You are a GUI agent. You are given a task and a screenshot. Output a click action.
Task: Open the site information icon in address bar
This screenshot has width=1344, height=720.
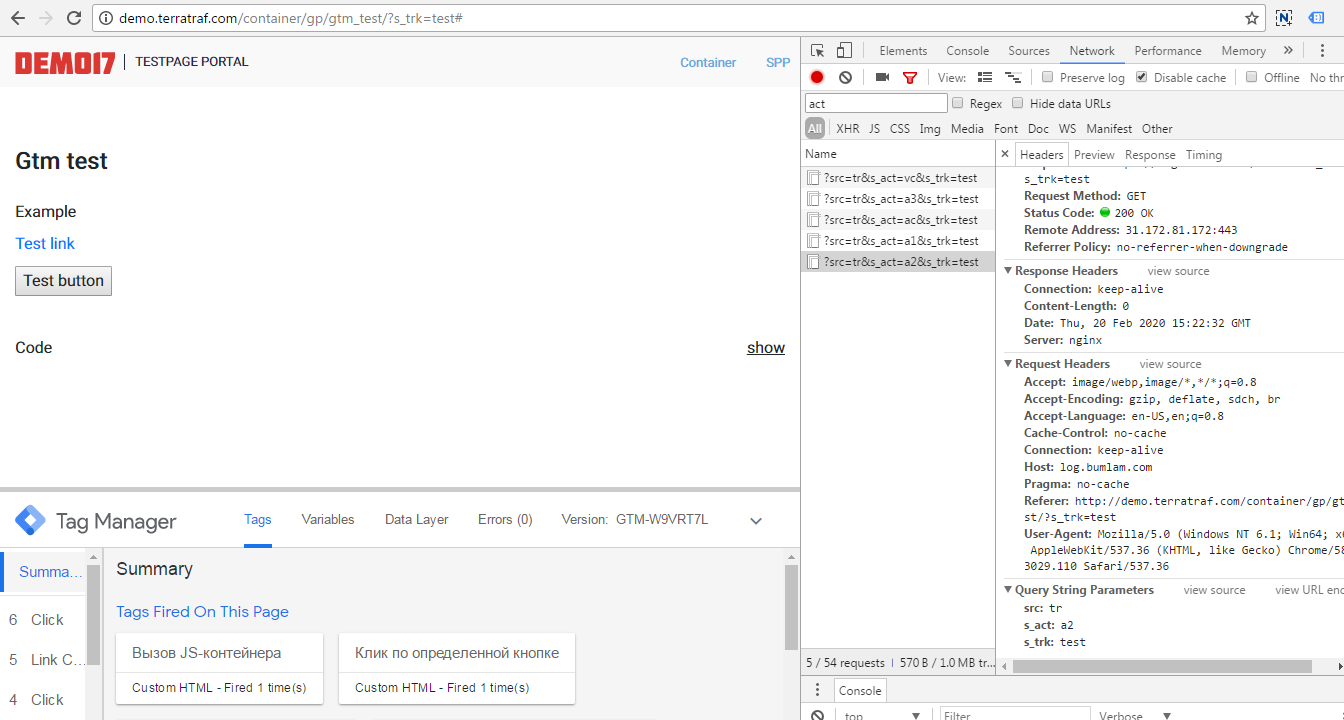(x=107, y=18)
